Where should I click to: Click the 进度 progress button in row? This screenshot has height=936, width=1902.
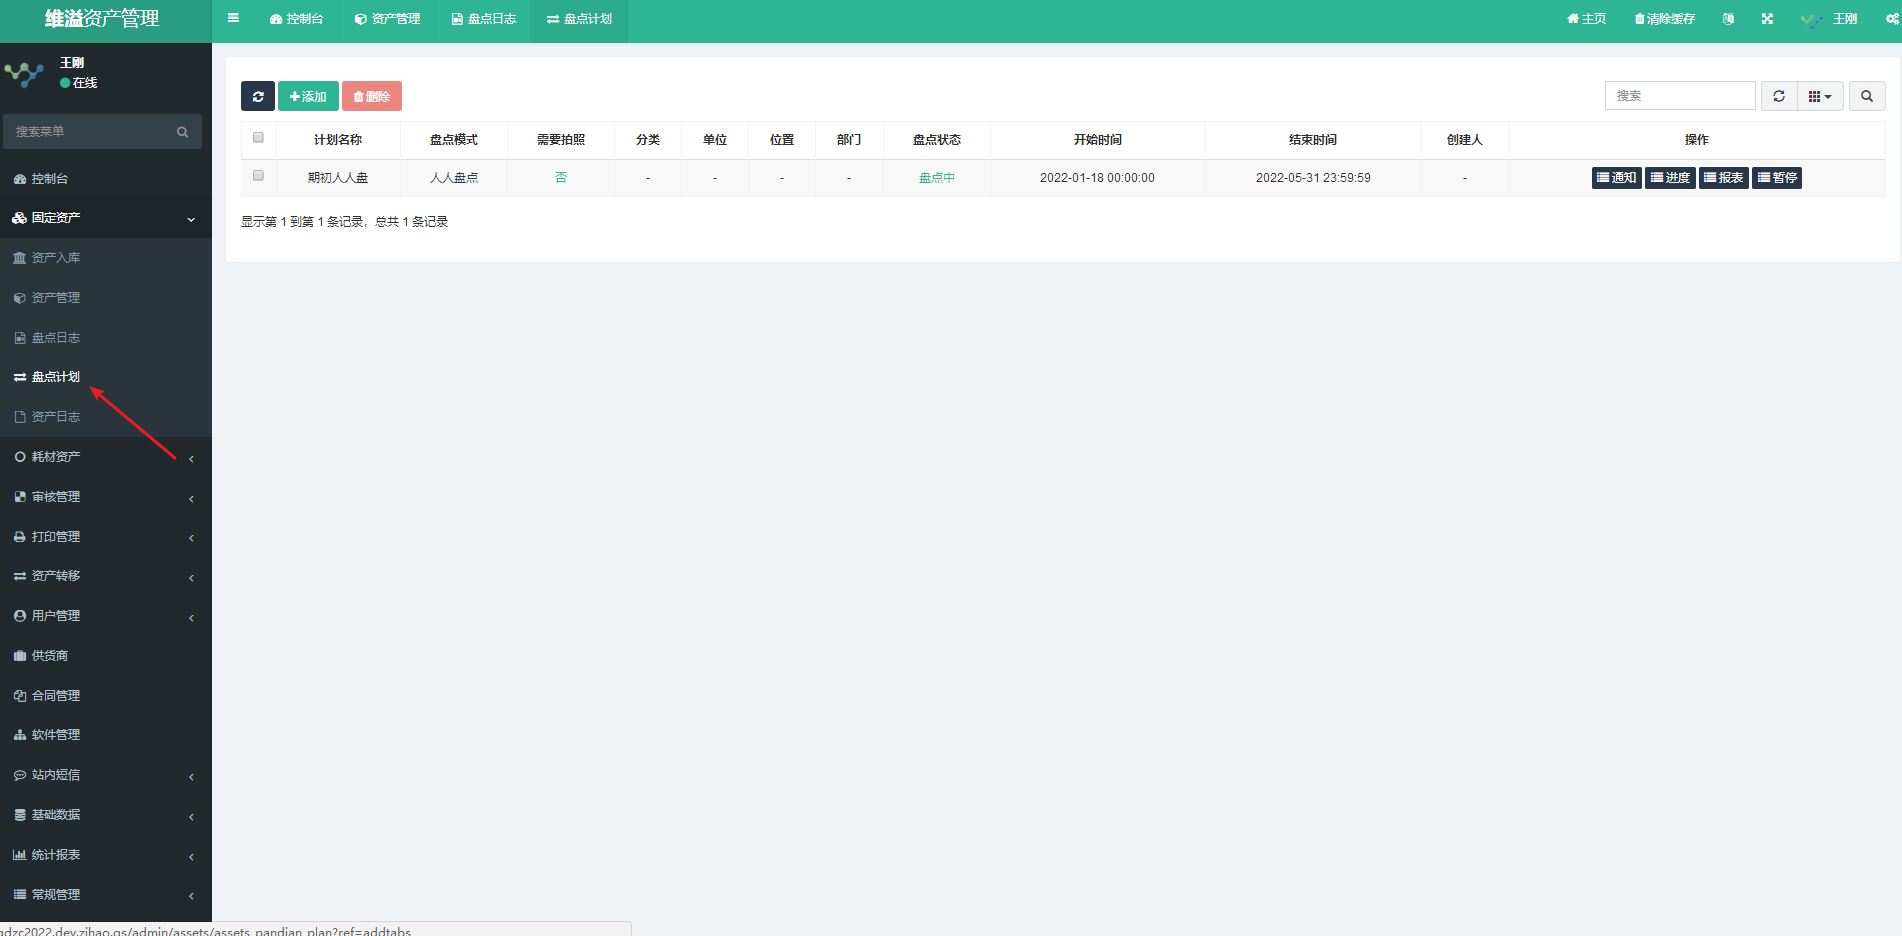pyautogui.click(x=1670, y=178)
